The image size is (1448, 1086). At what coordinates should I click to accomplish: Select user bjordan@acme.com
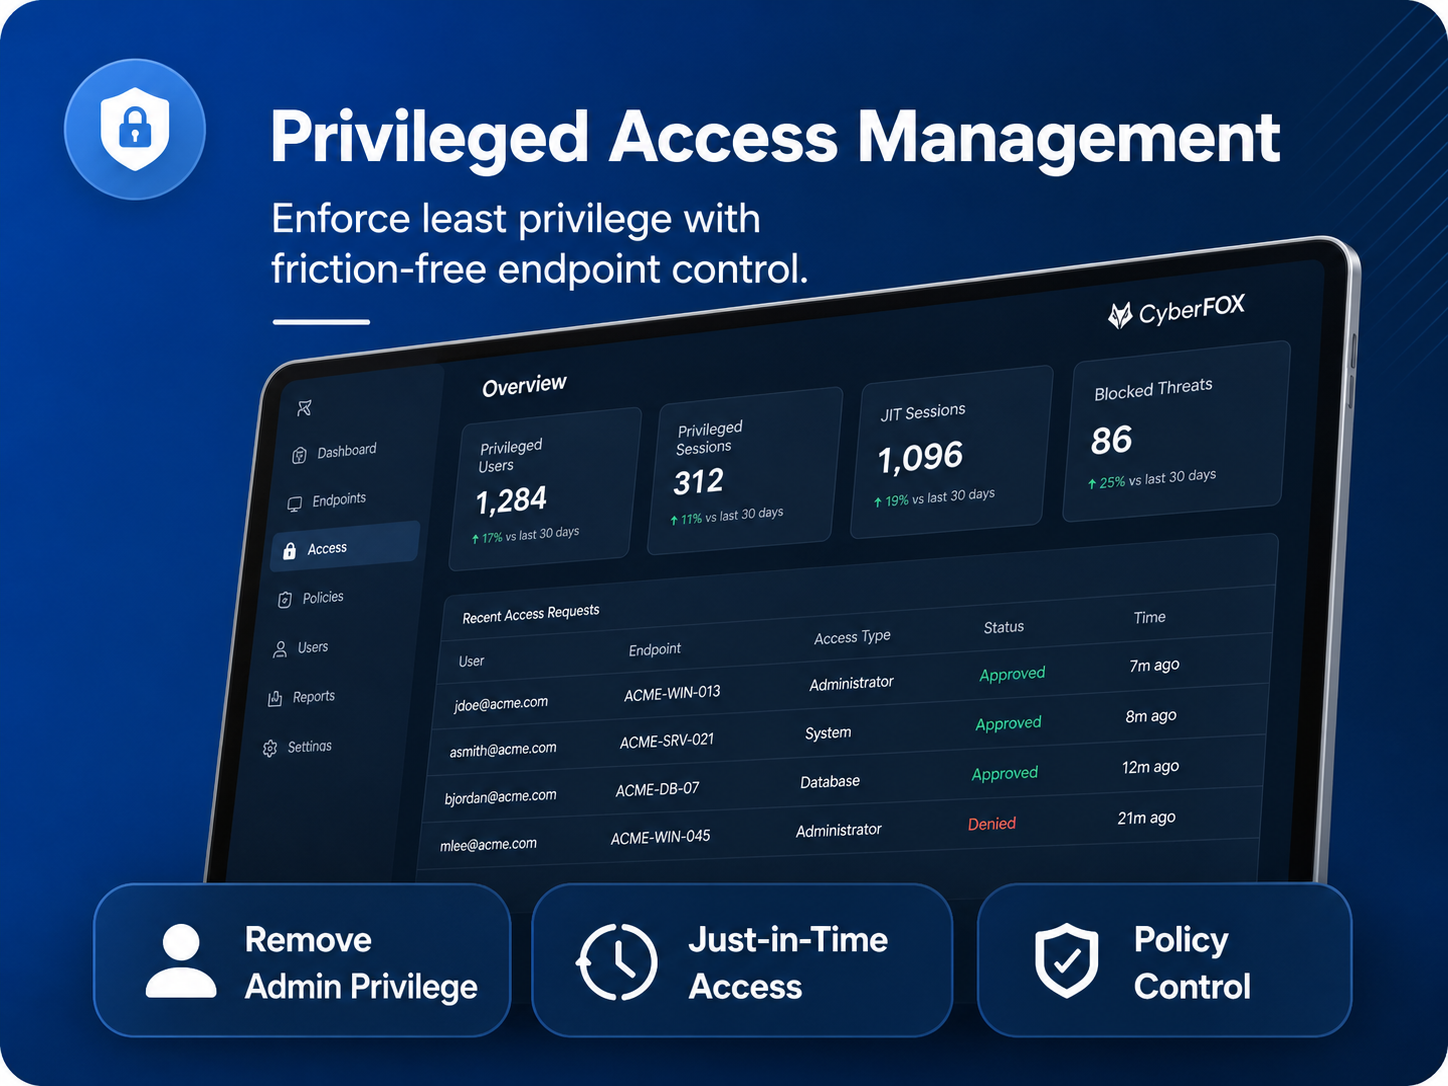[x=500, y=797]
